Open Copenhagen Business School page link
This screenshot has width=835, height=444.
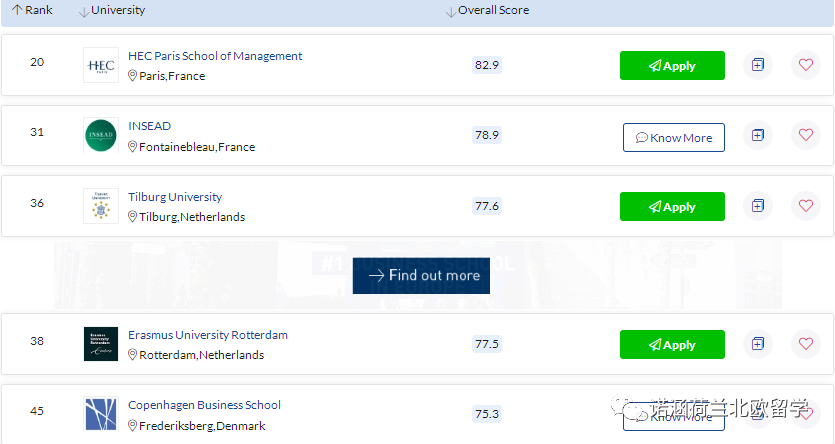(x=204, y=405)
